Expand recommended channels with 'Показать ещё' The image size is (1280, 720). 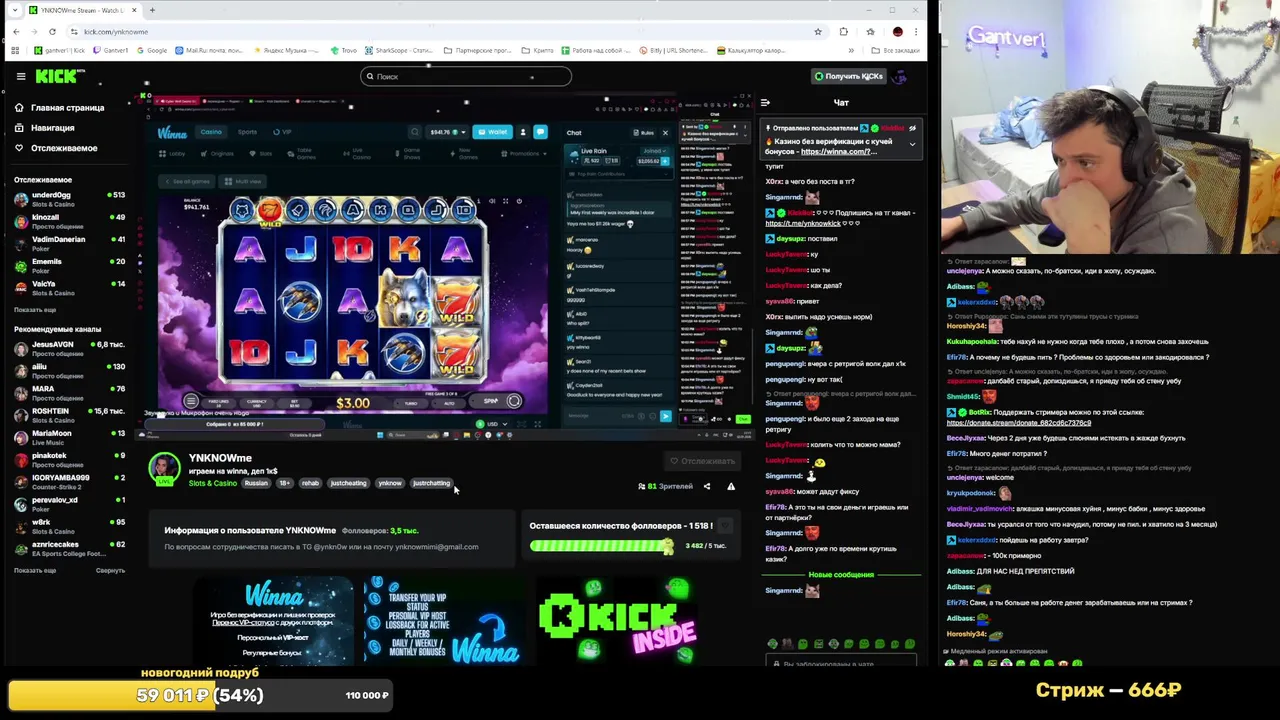pyautogui.click(x=35, y=570)
